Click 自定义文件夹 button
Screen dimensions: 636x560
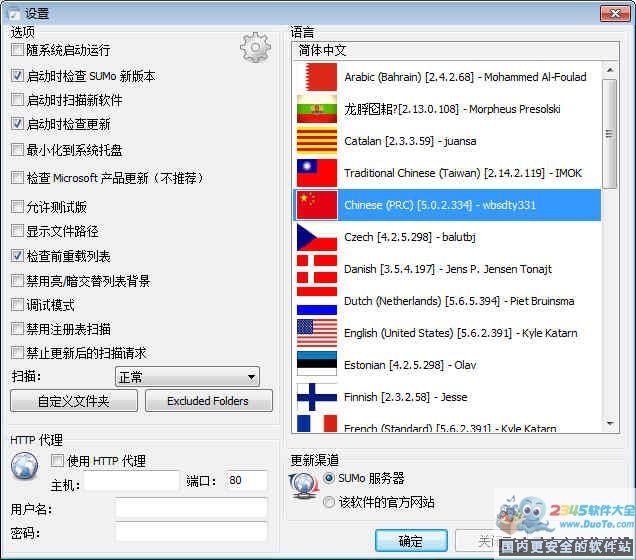pyautogui.click(x=74, y=401)
